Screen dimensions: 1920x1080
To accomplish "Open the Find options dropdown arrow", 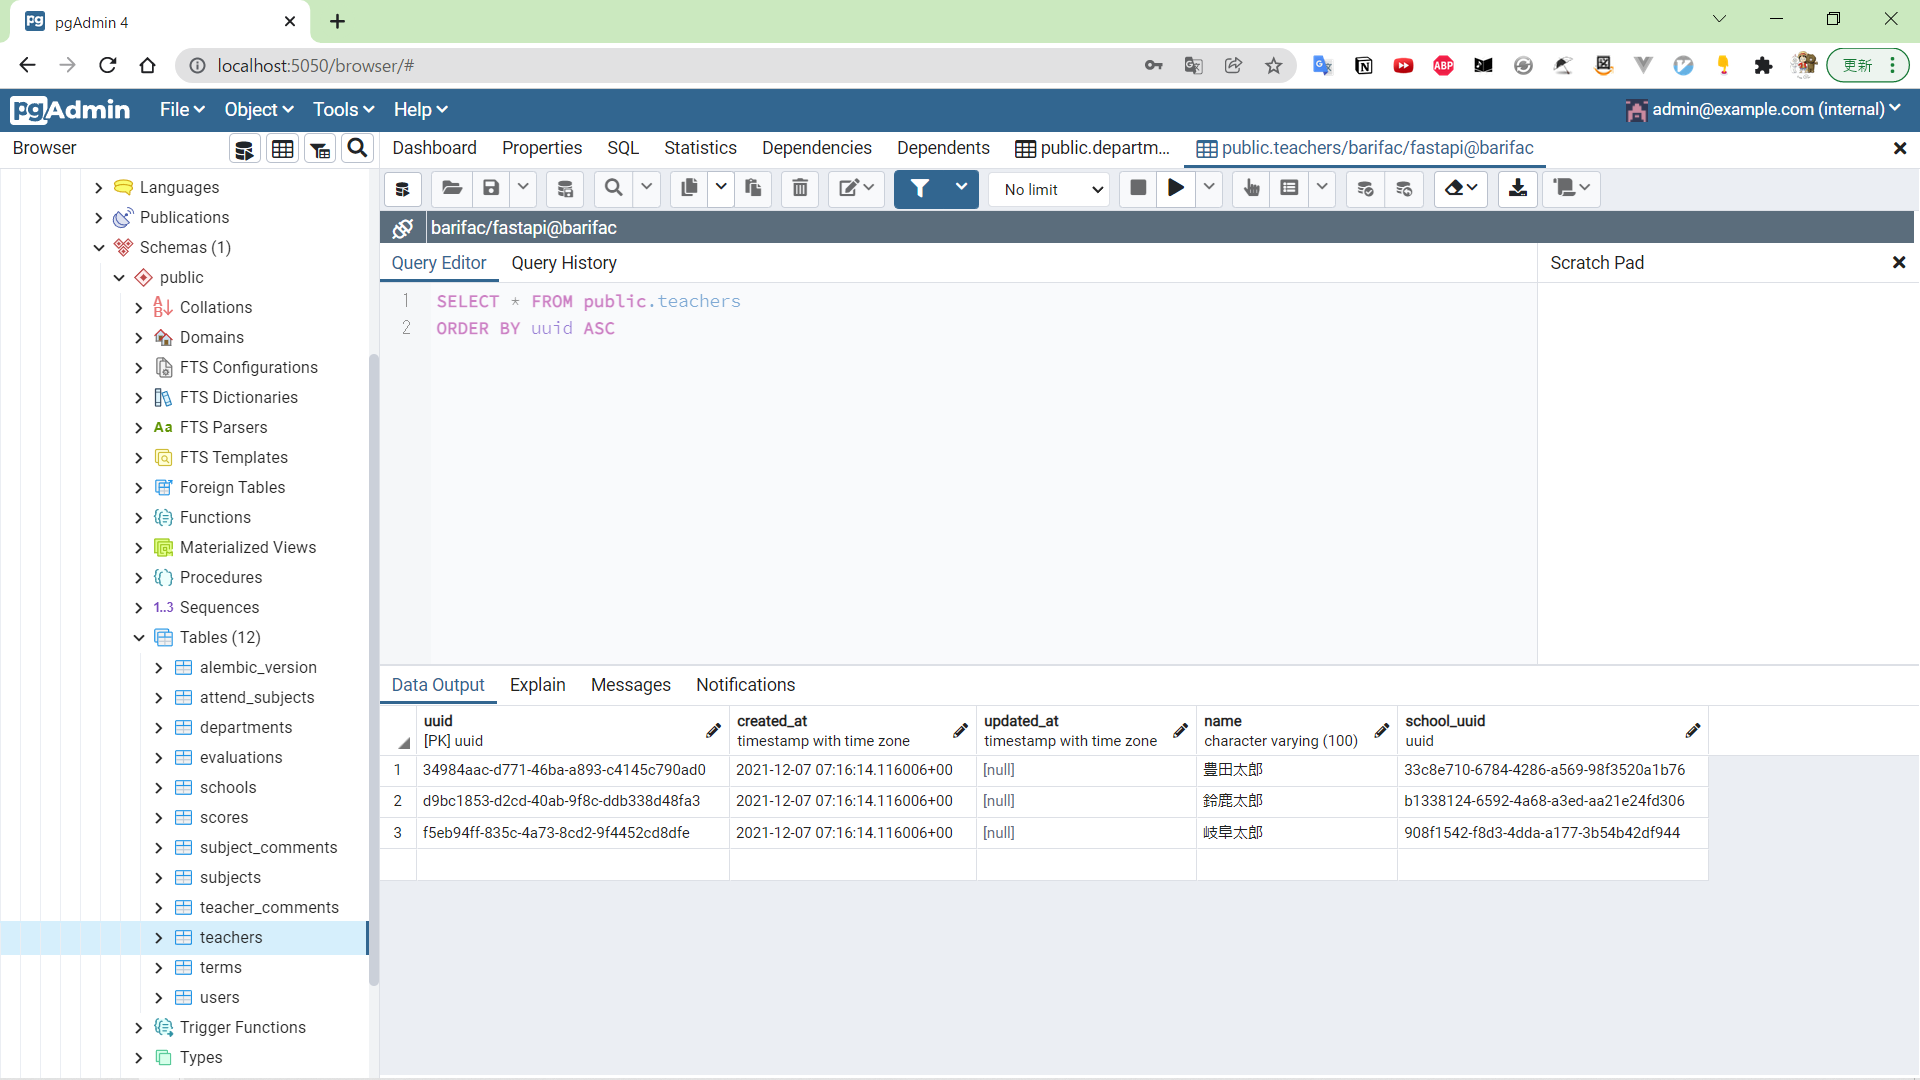I will [x=647, y=189].
